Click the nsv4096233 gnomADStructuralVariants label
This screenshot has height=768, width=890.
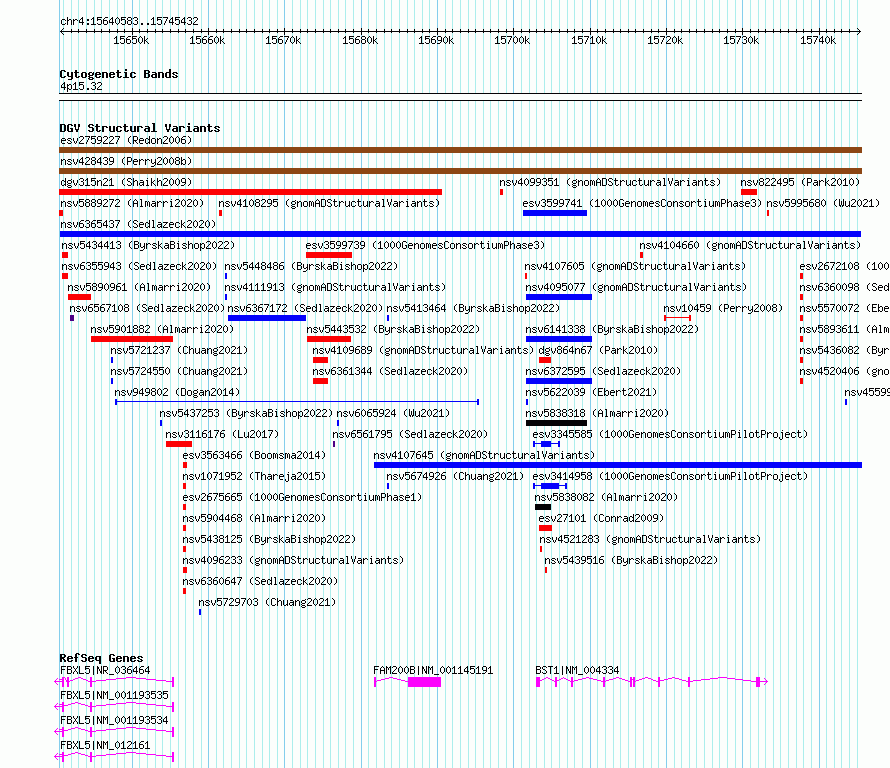[293, 560]
